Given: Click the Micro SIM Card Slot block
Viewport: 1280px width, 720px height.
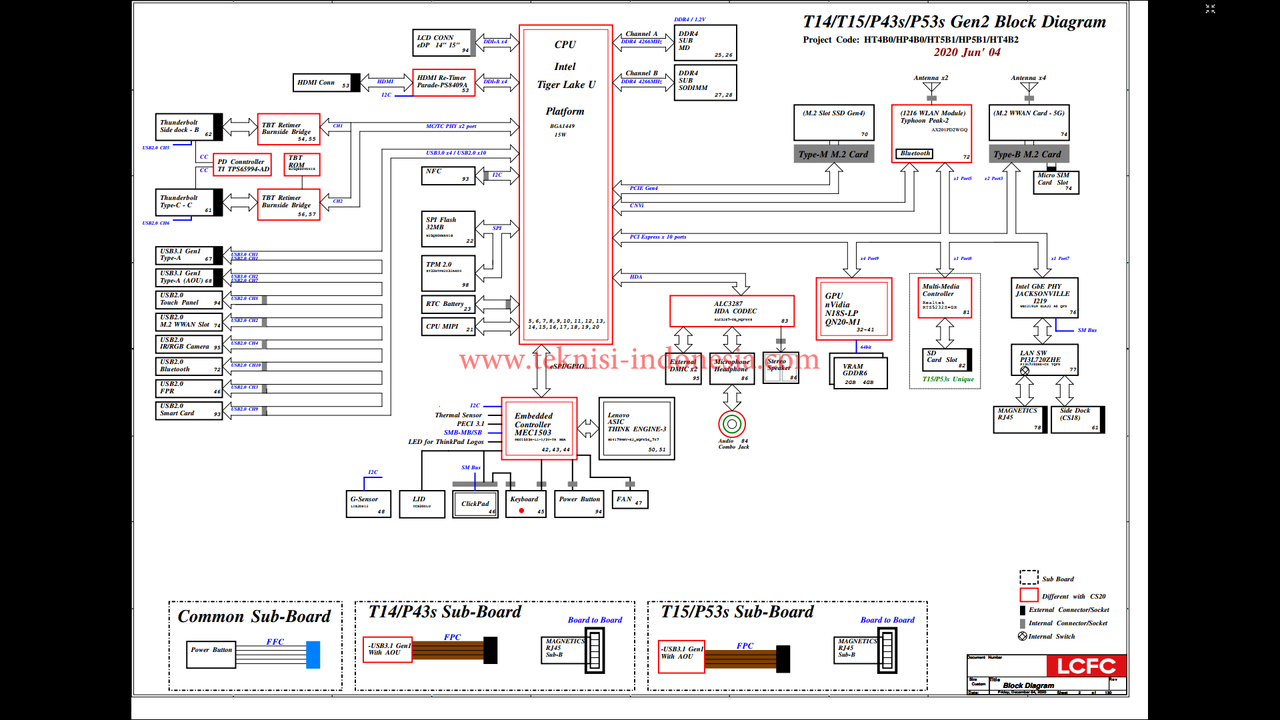Looking at the screenshot, I should tap(1054, 183).
